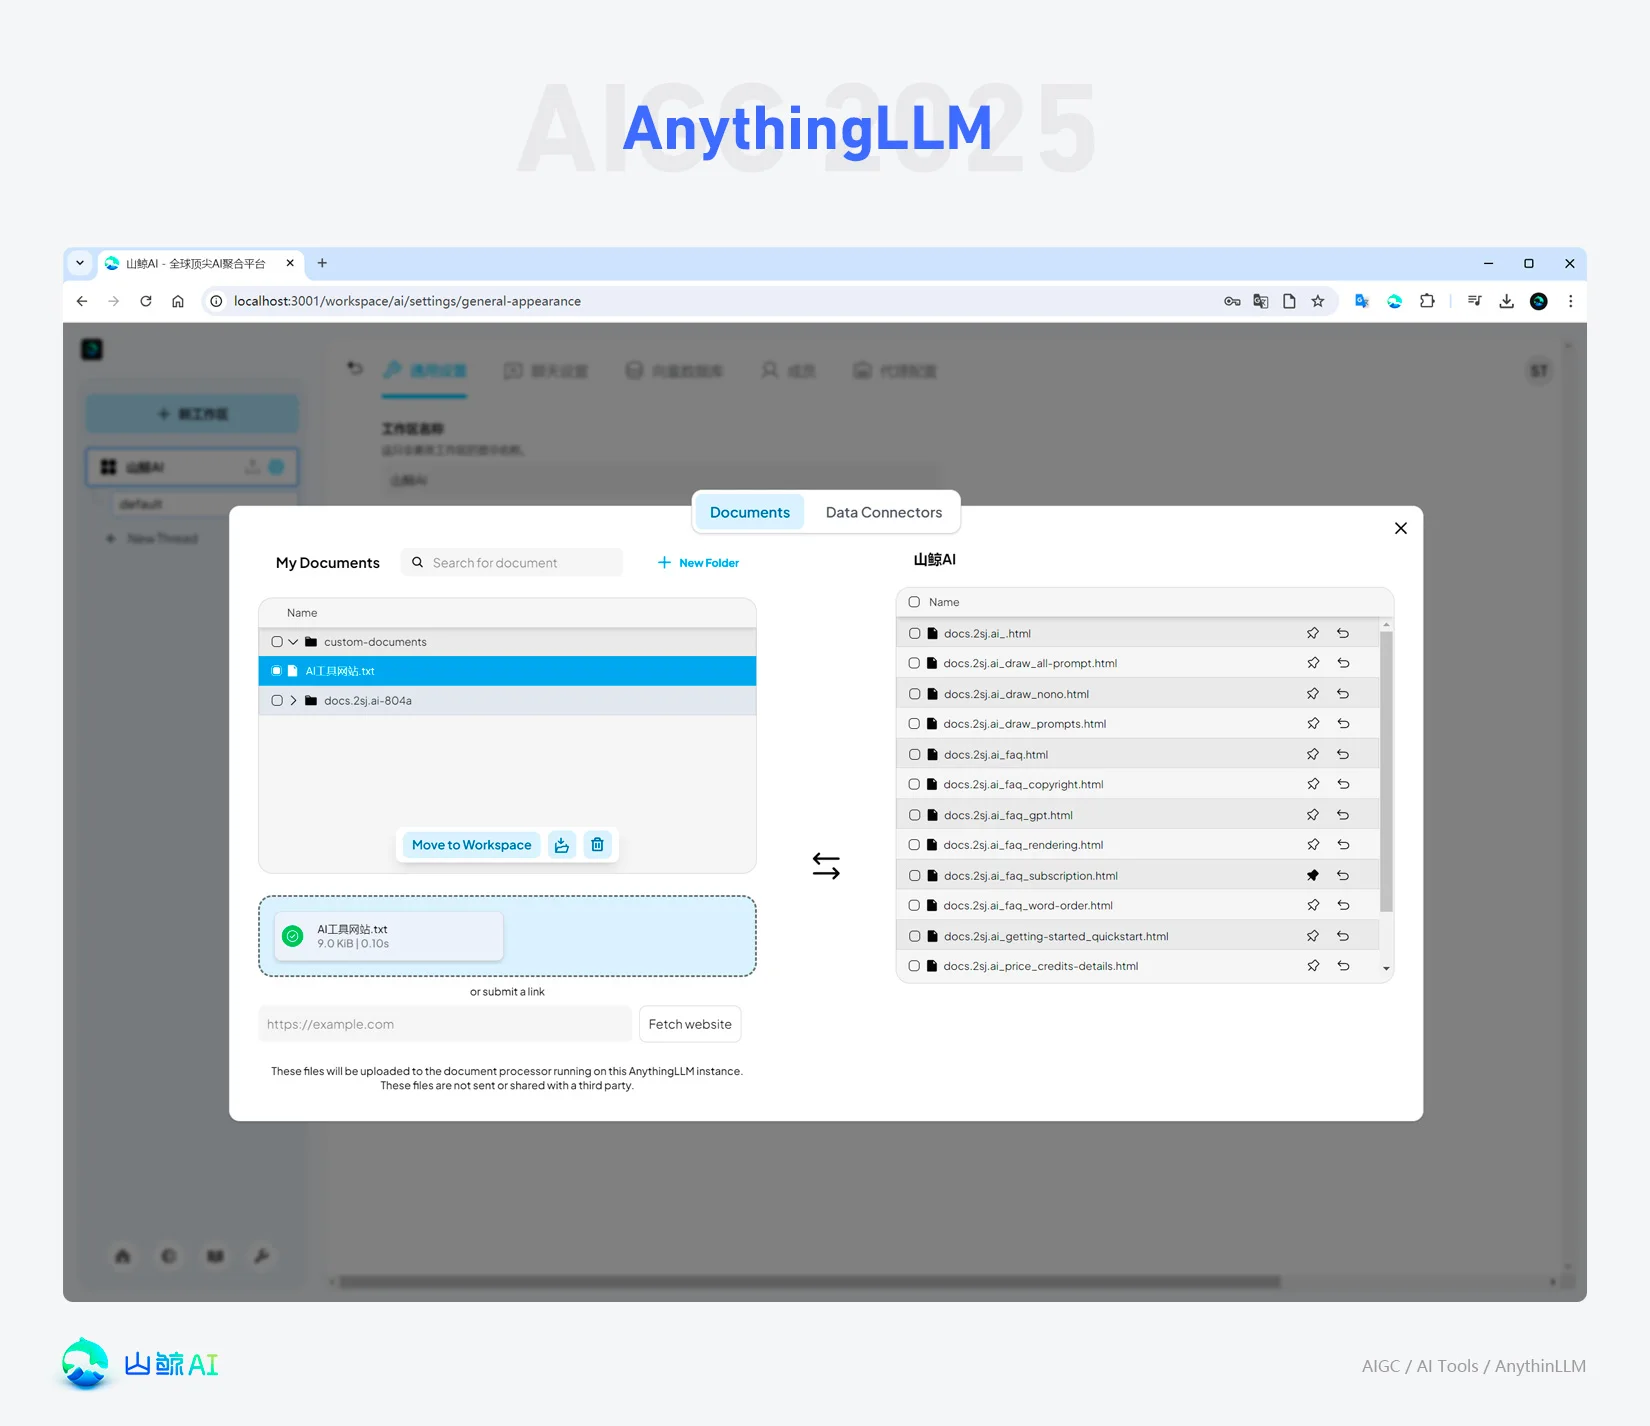Screen dimensions: 1650x1426
Task: Uncheck the AI工具网站.txt file checkbox
Action: coord(277,671)
